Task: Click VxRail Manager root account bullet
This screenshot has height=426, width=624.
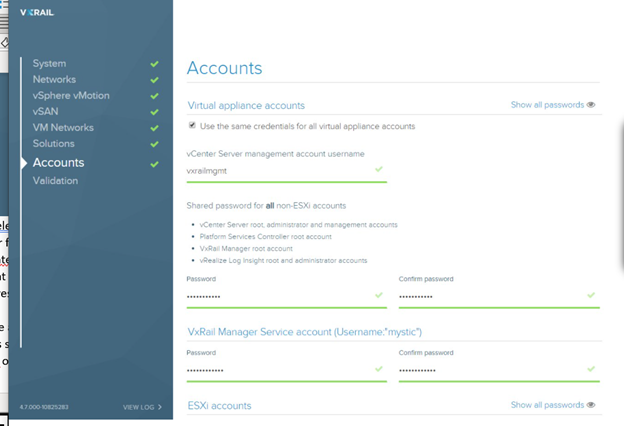Action: [246, 248]
